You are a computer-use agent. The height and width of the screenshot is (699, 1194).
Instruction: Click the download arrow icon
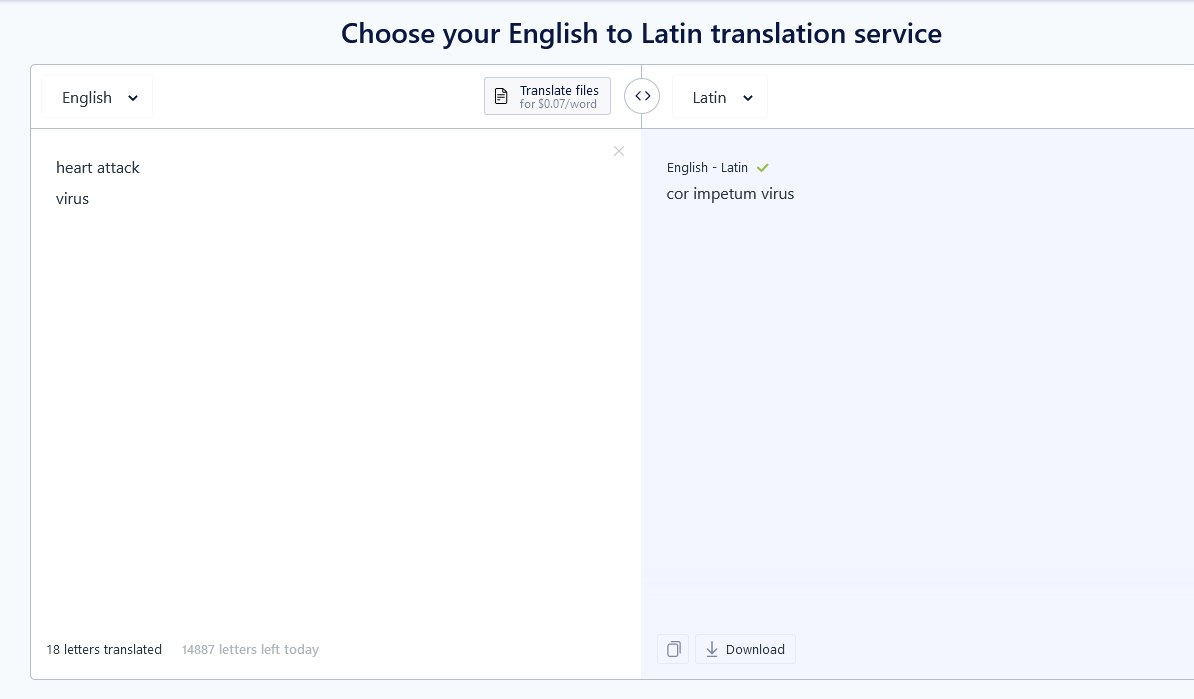coord(711,650)
